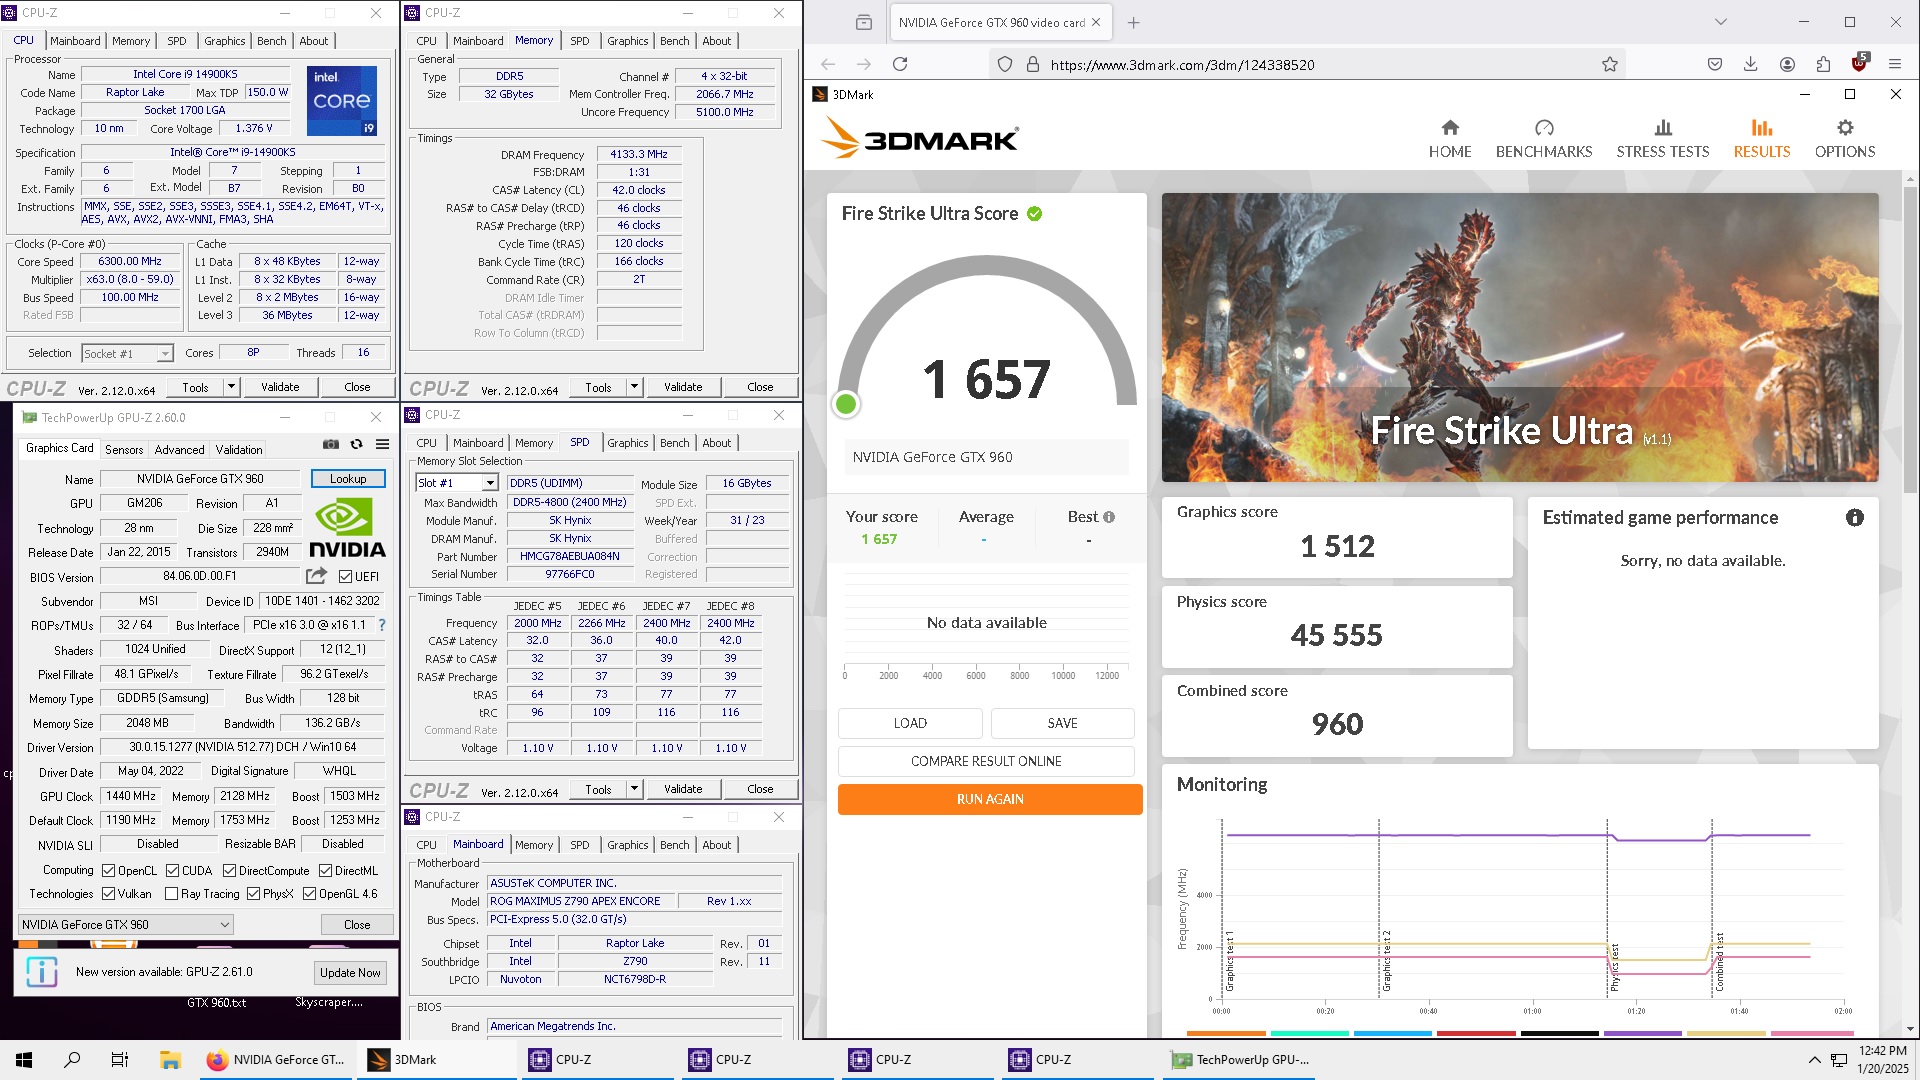
Task: Toggle the PhysX checkbox
Action: click(253, 894)
